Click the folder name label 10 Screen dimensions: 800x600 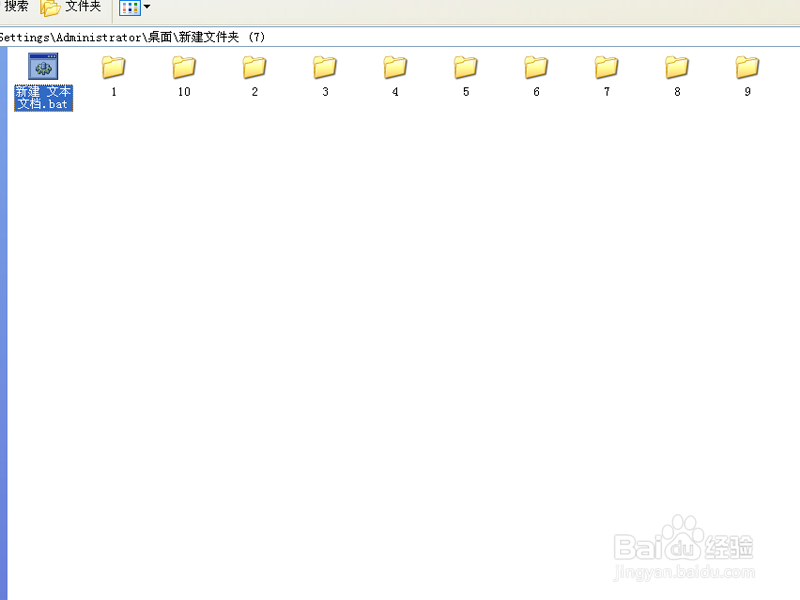coord(184,92)
